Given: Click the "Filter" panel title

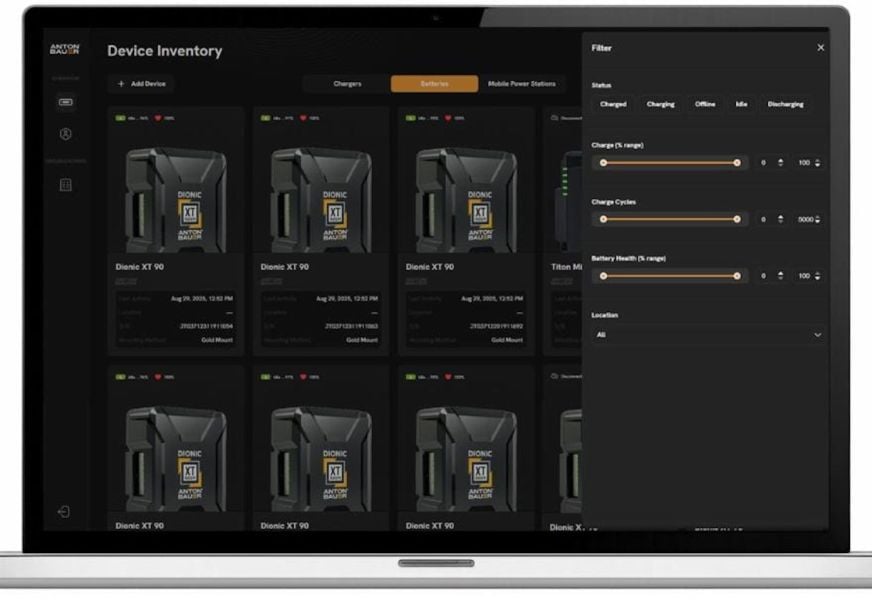Looking at the screenshot, I should pos(601,48).
